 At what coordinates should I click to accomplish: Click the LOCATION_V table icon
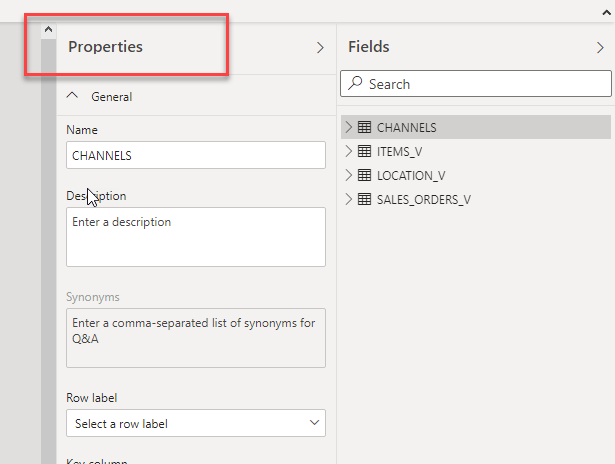[x=364, y=175]
